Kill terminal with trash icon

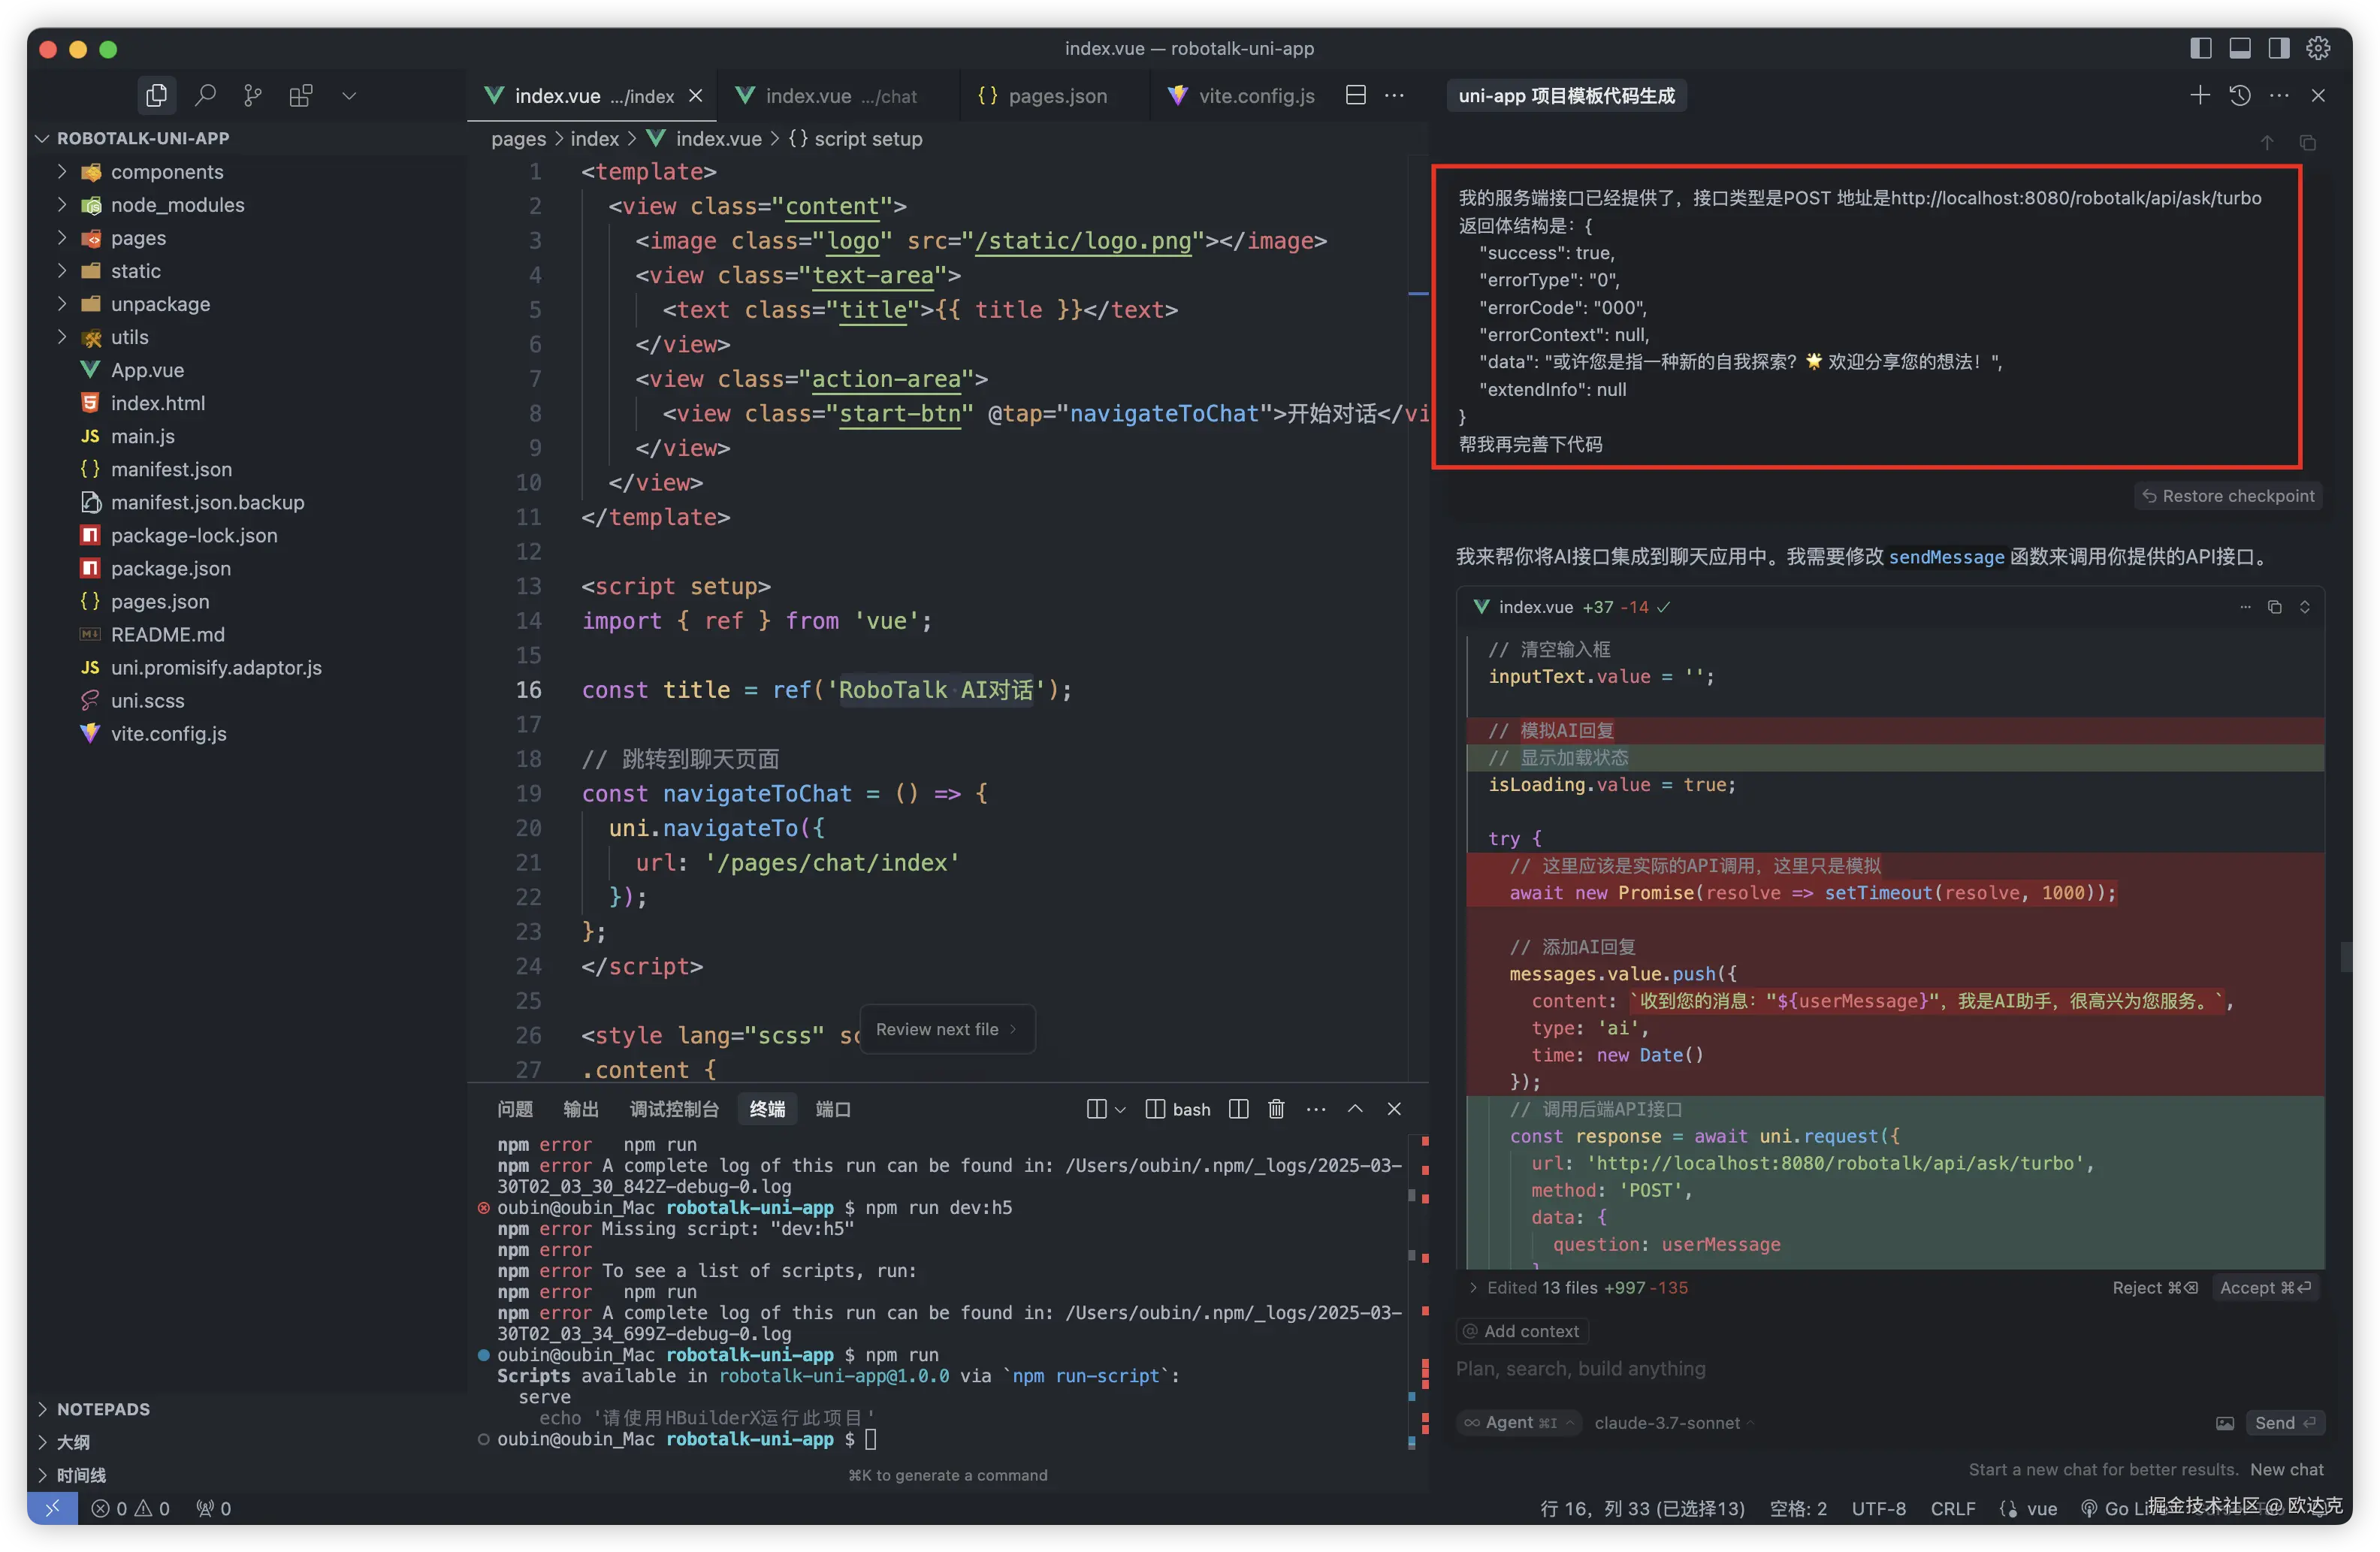click(1276, 1109)
